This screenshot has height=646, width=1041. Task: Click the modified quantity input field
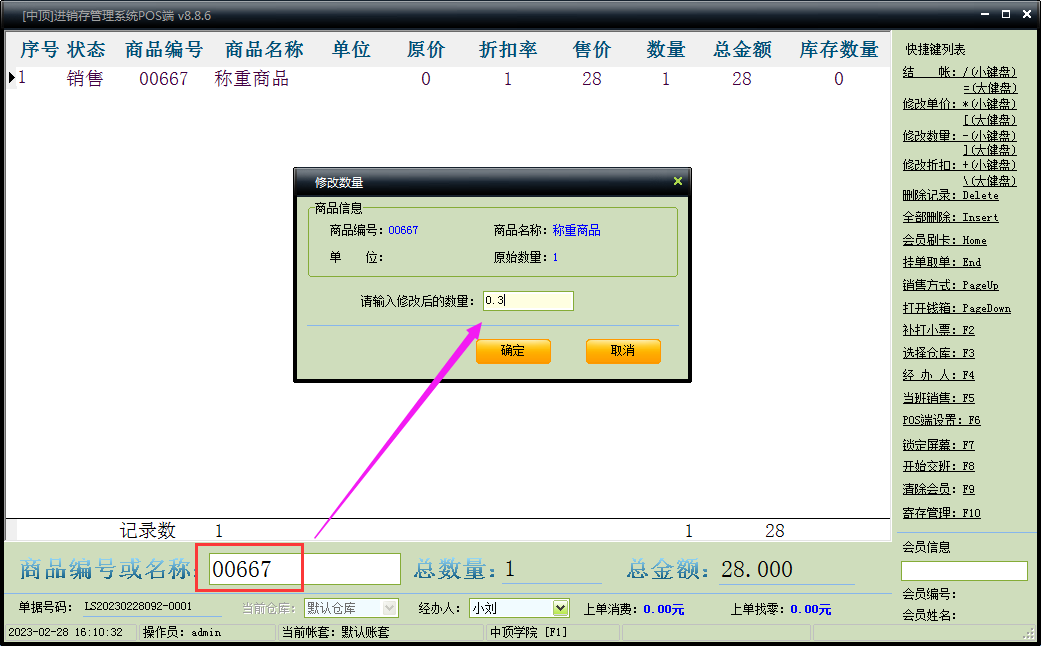(527, 300)
